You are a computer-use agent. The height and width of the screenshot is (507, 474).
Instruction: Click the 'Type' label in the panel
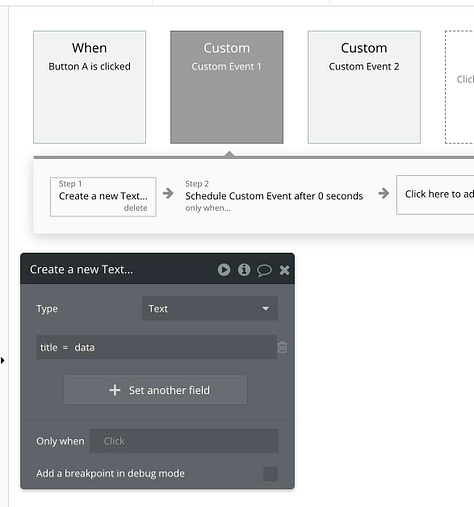(x=47, y=309)
